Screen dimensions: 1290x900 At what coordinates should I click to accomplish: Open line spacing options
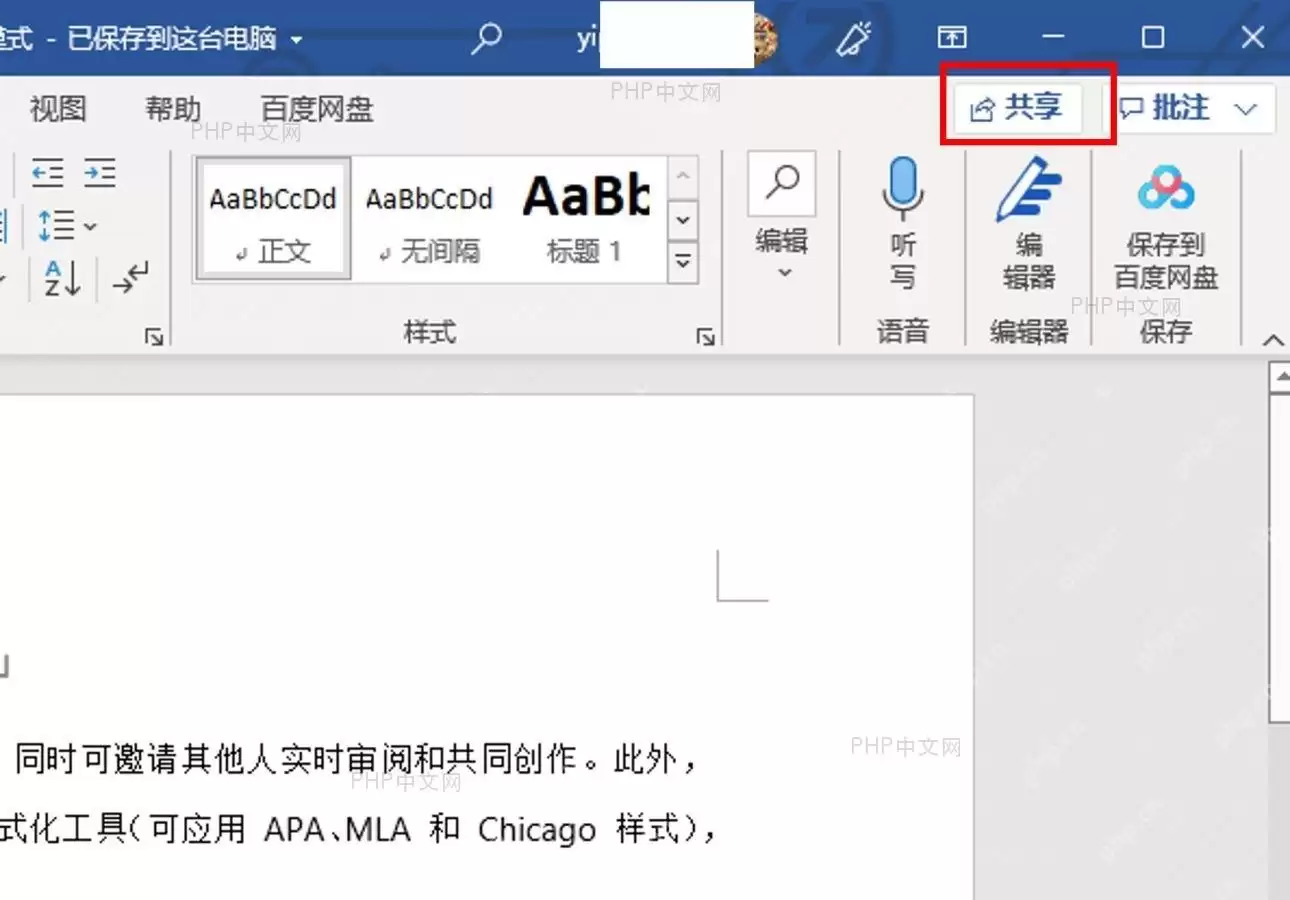[67, 226]
